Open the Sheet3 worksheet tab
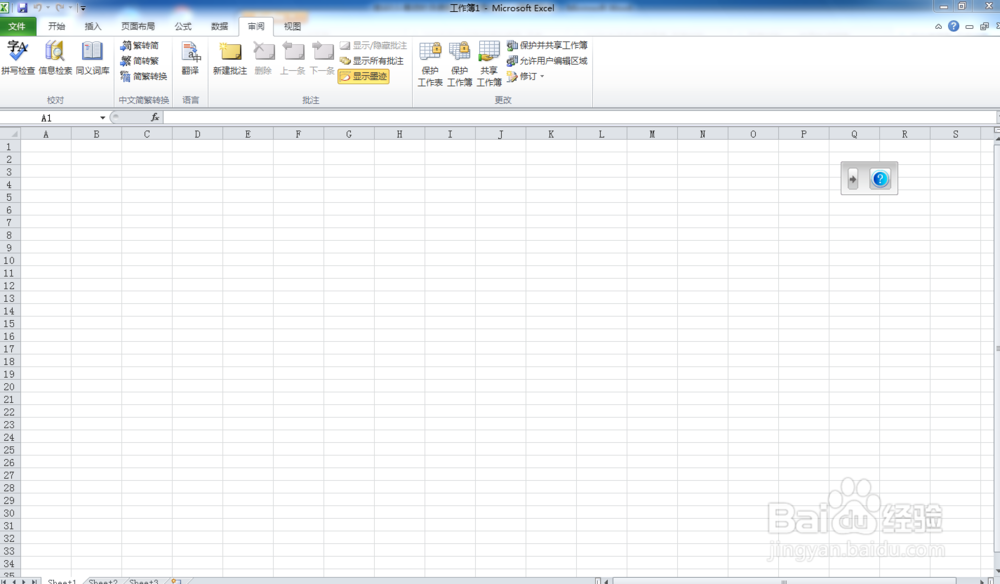The width and height of the screenshot is (1000, 584). click(x=143, y=581)
